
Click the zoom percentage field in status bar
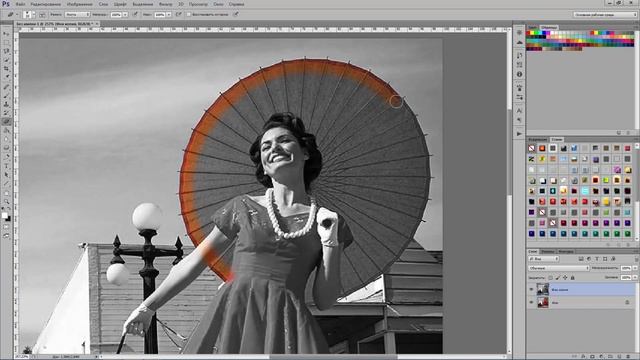coord(21,357)
